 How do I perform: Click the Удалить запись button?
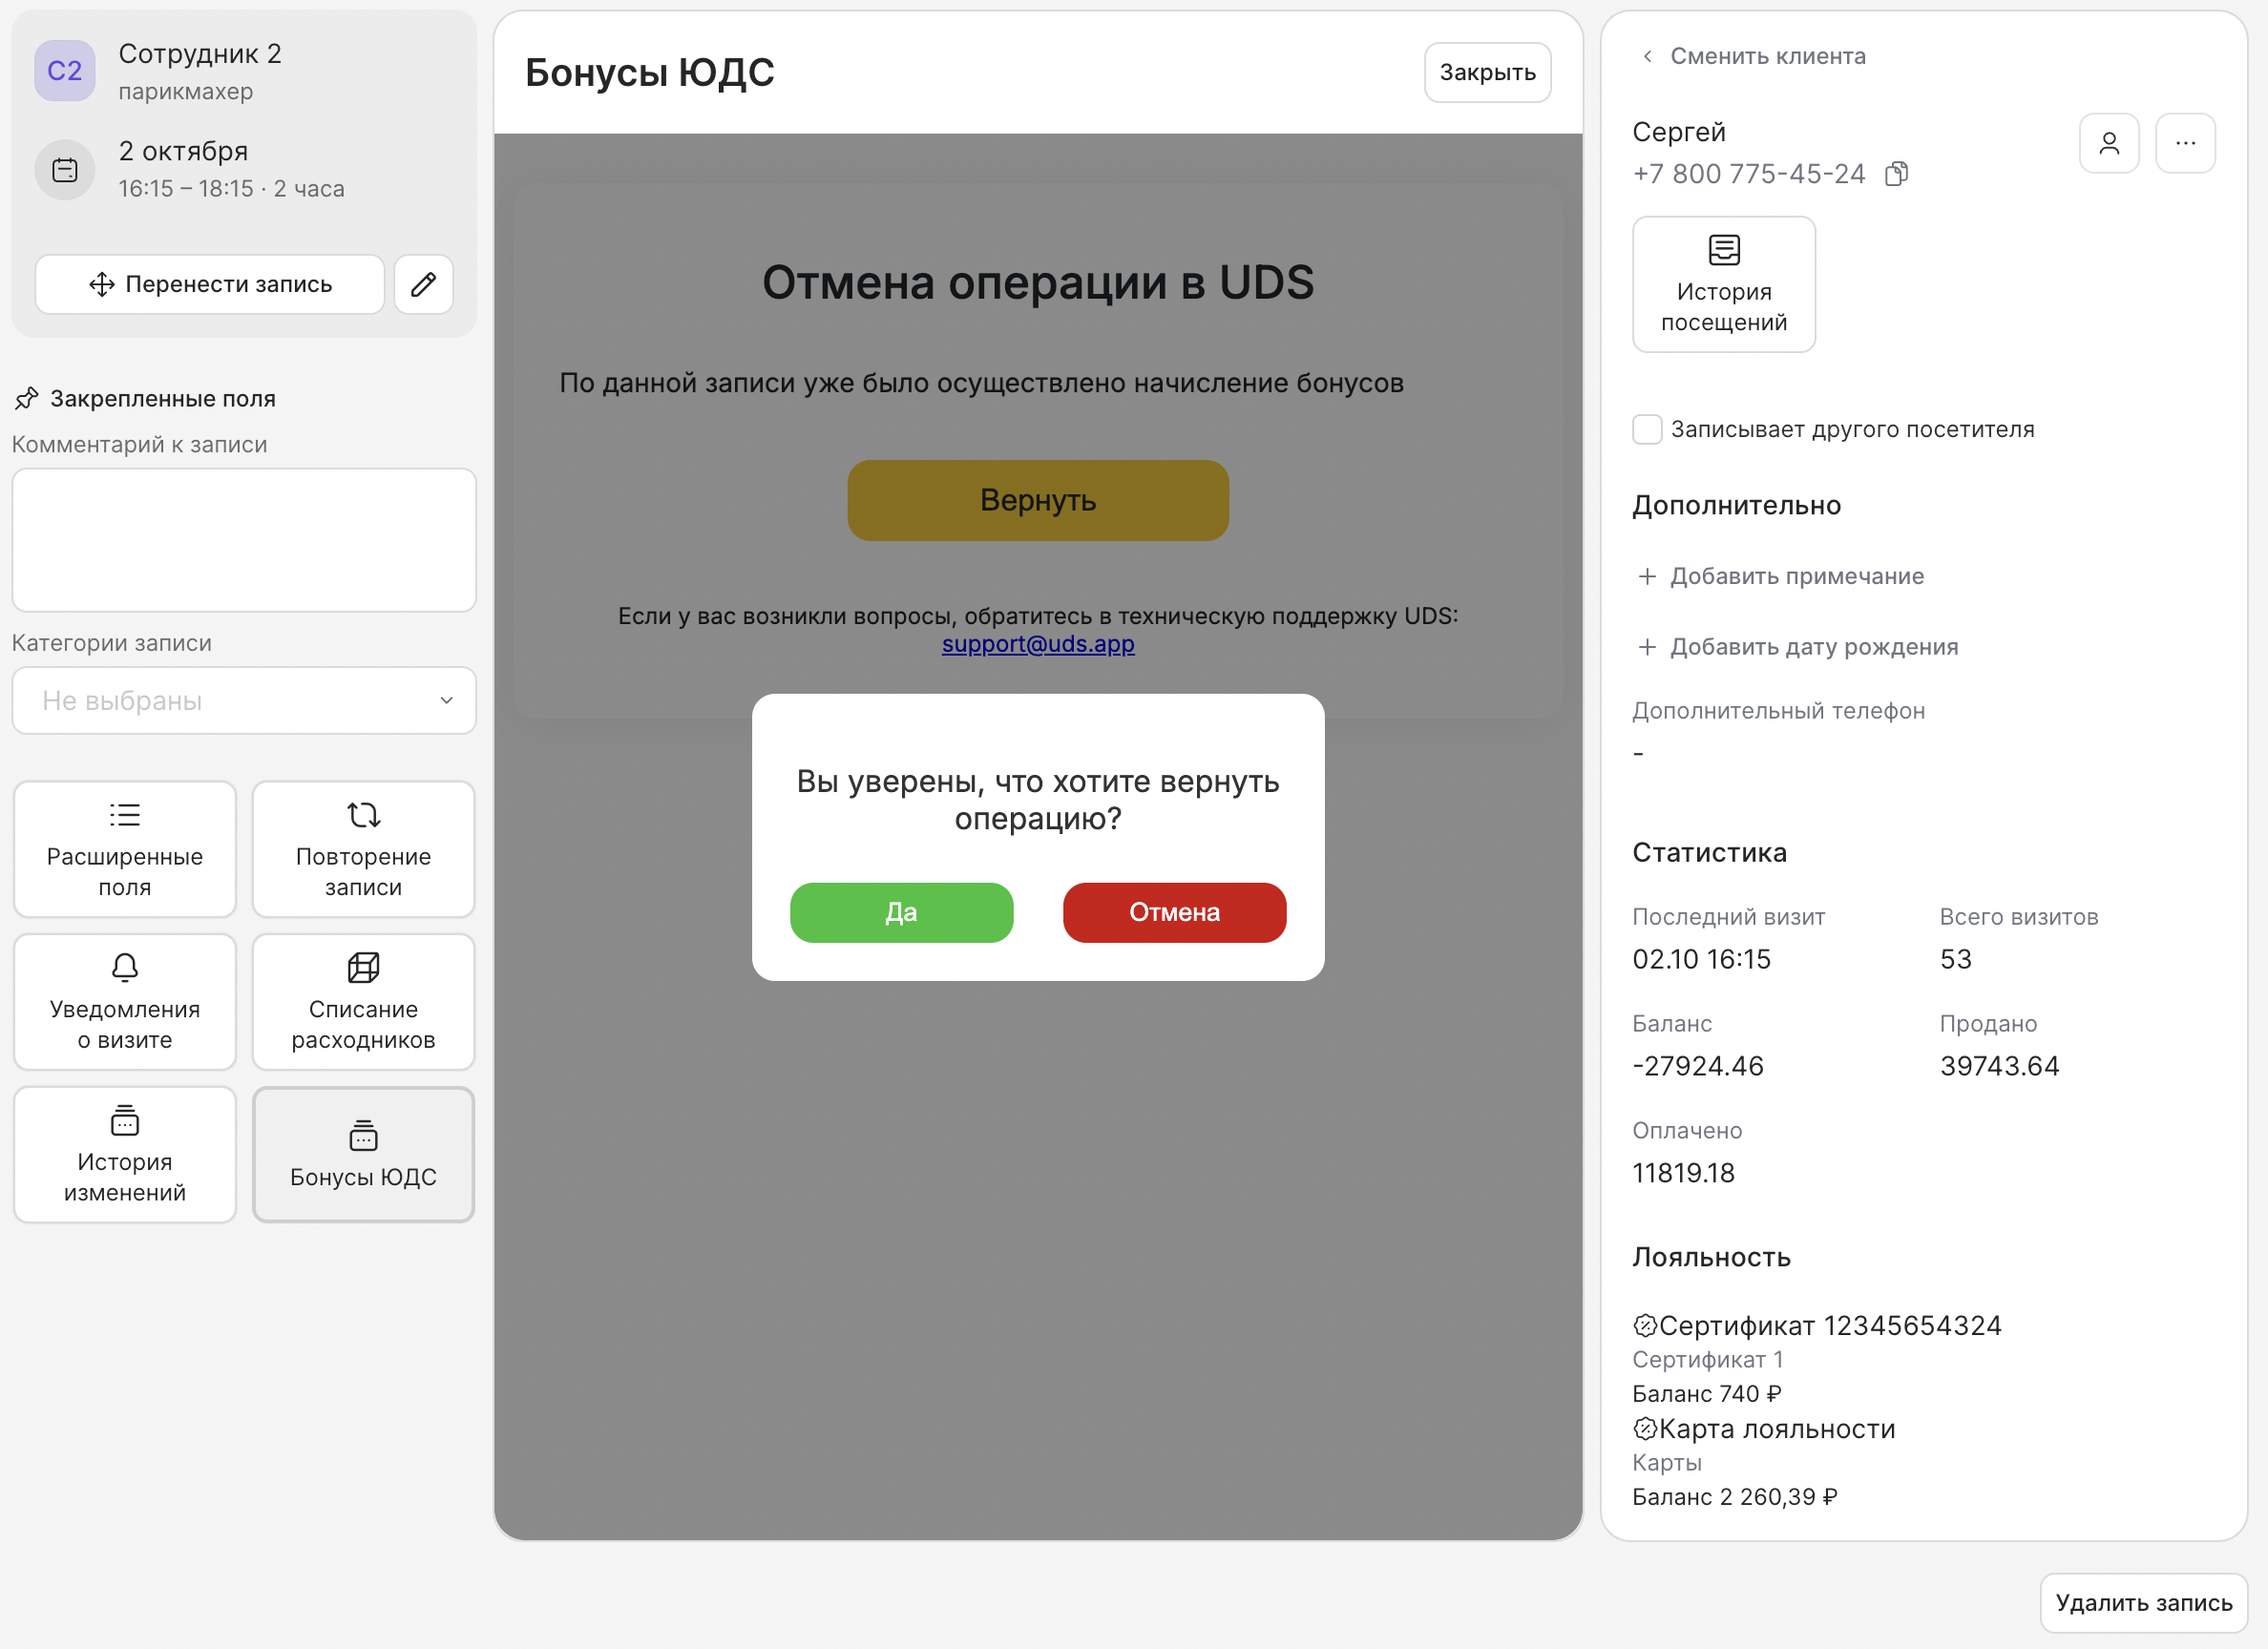point(2143,1603)
